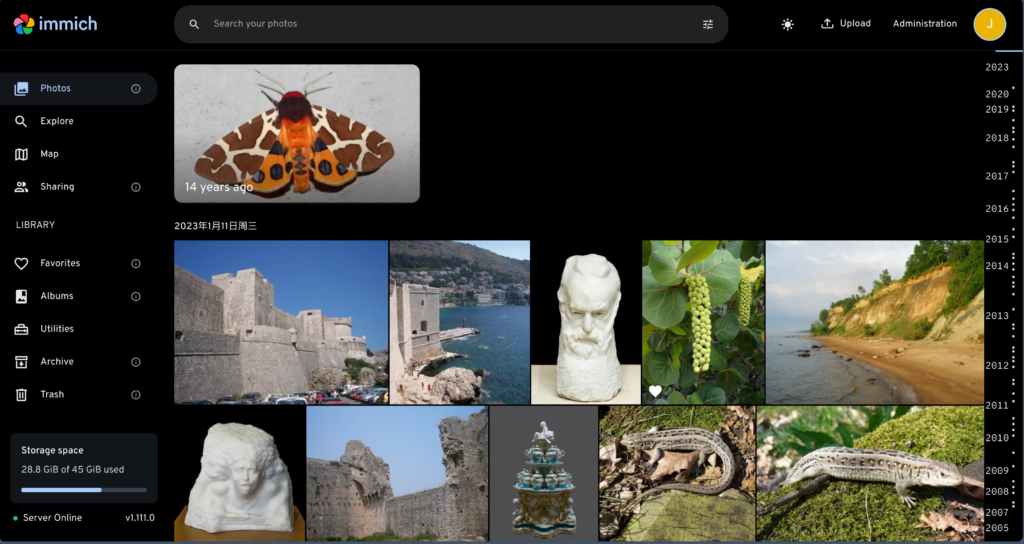The image size is (1024, 544).
Task: Click info icon next to Trash
Action: 136,394
